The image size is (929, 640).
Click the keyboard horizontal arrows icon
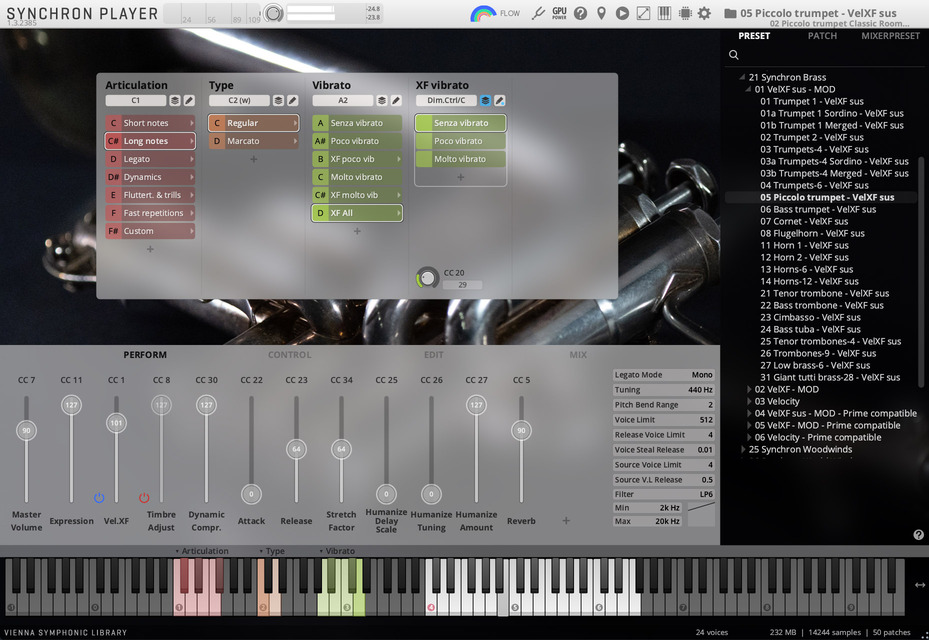[920, 585]
